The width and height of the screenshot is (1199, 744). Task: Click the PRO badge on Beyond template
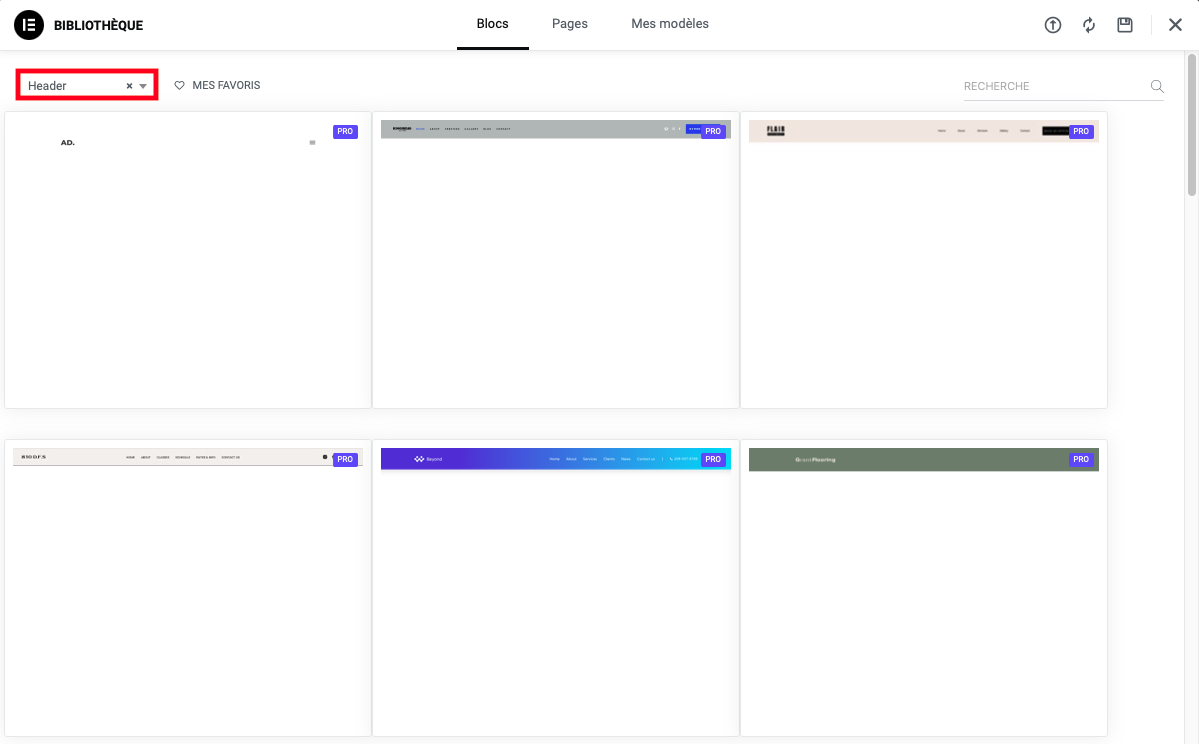[713, 459]
